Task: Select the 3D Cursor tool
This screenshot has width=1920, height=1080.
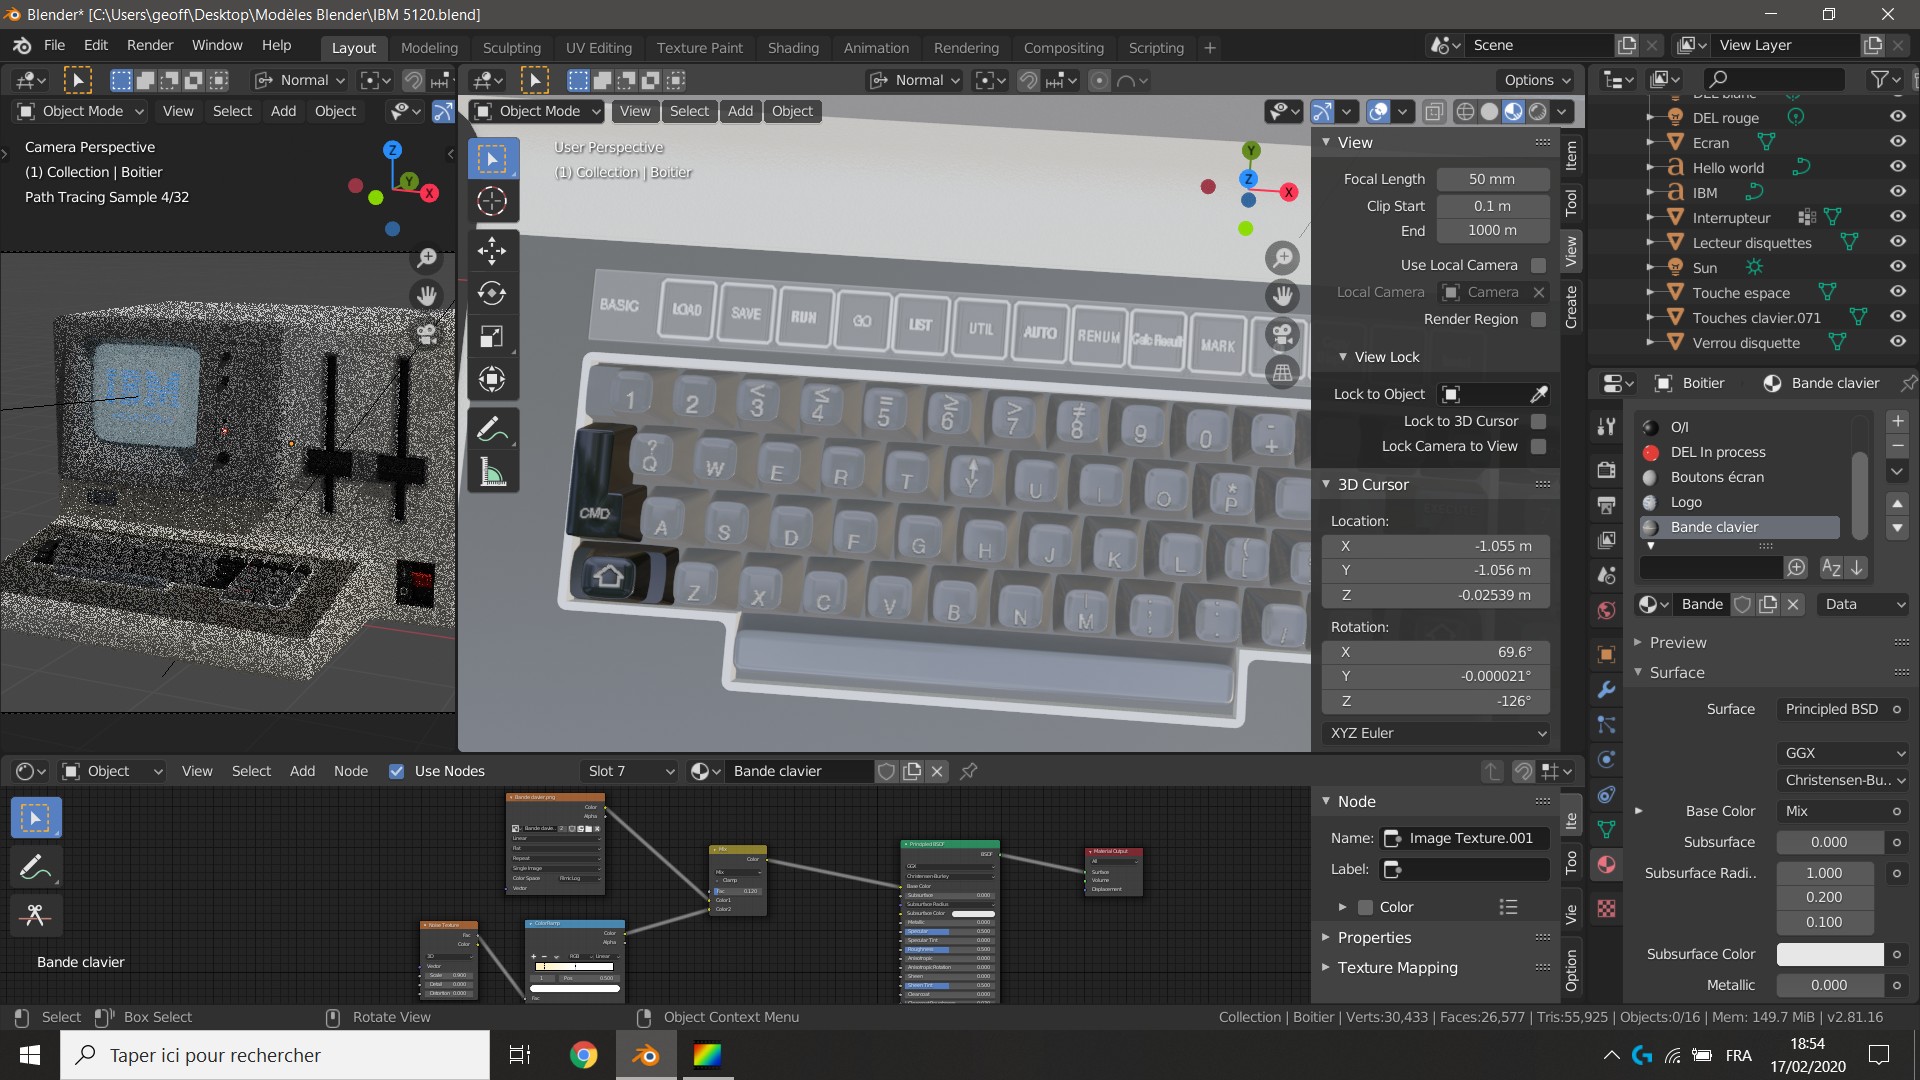Action: coord(491,201)
